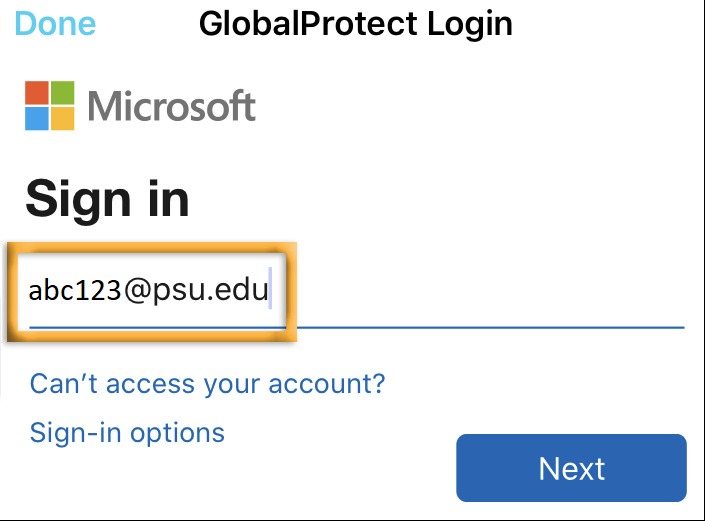Click the Microsoft four-square logo
The width and height of the screenshot is (705, 521).
click(x=50, y=105)
